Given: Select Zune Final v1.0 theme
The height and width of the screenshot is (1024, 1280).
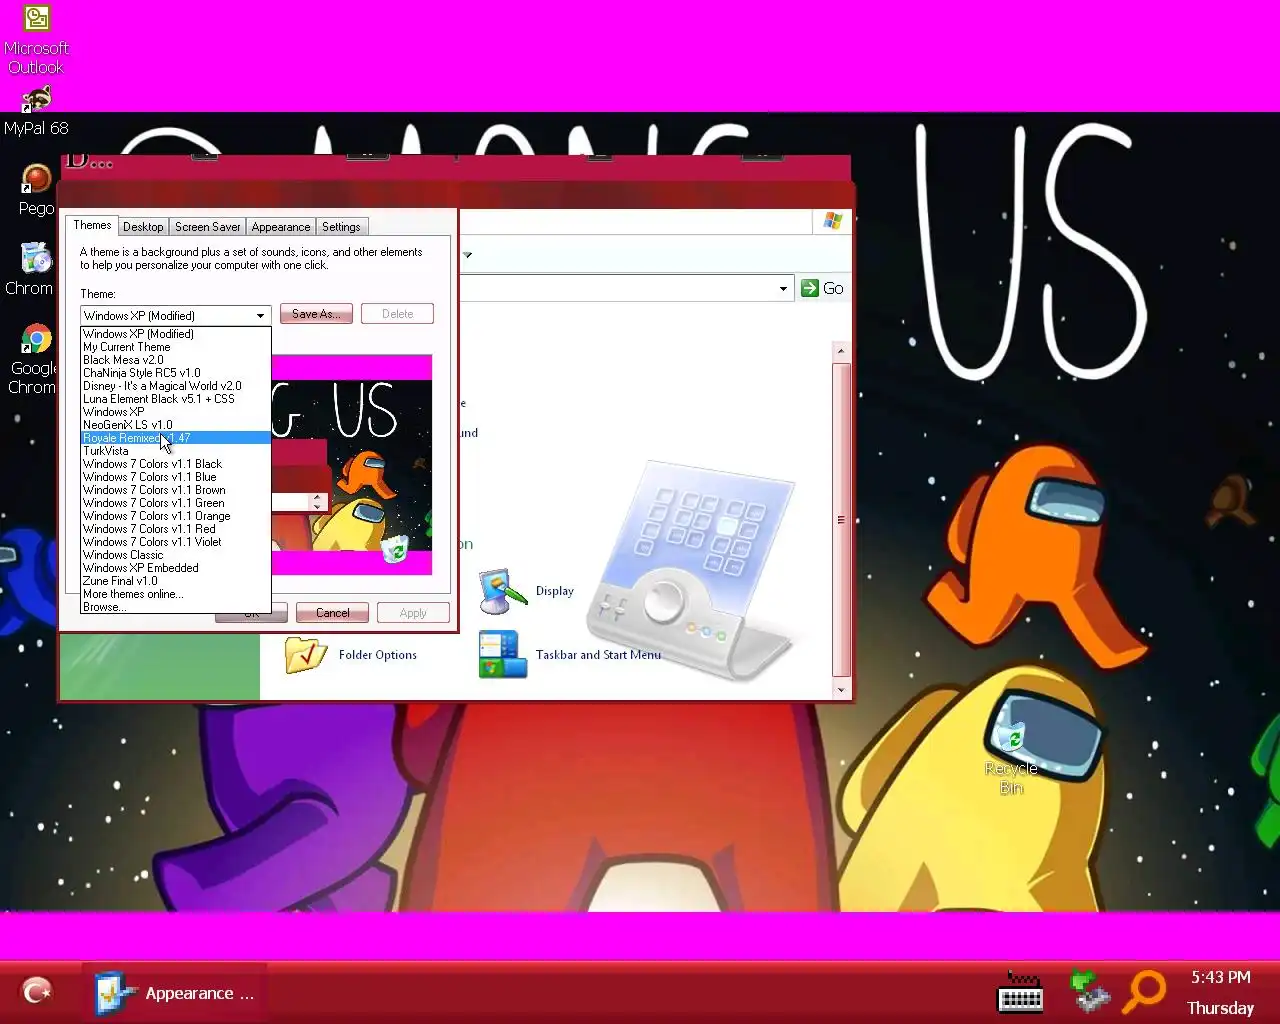Looking at the screenshot, I should tap(175, 581).
